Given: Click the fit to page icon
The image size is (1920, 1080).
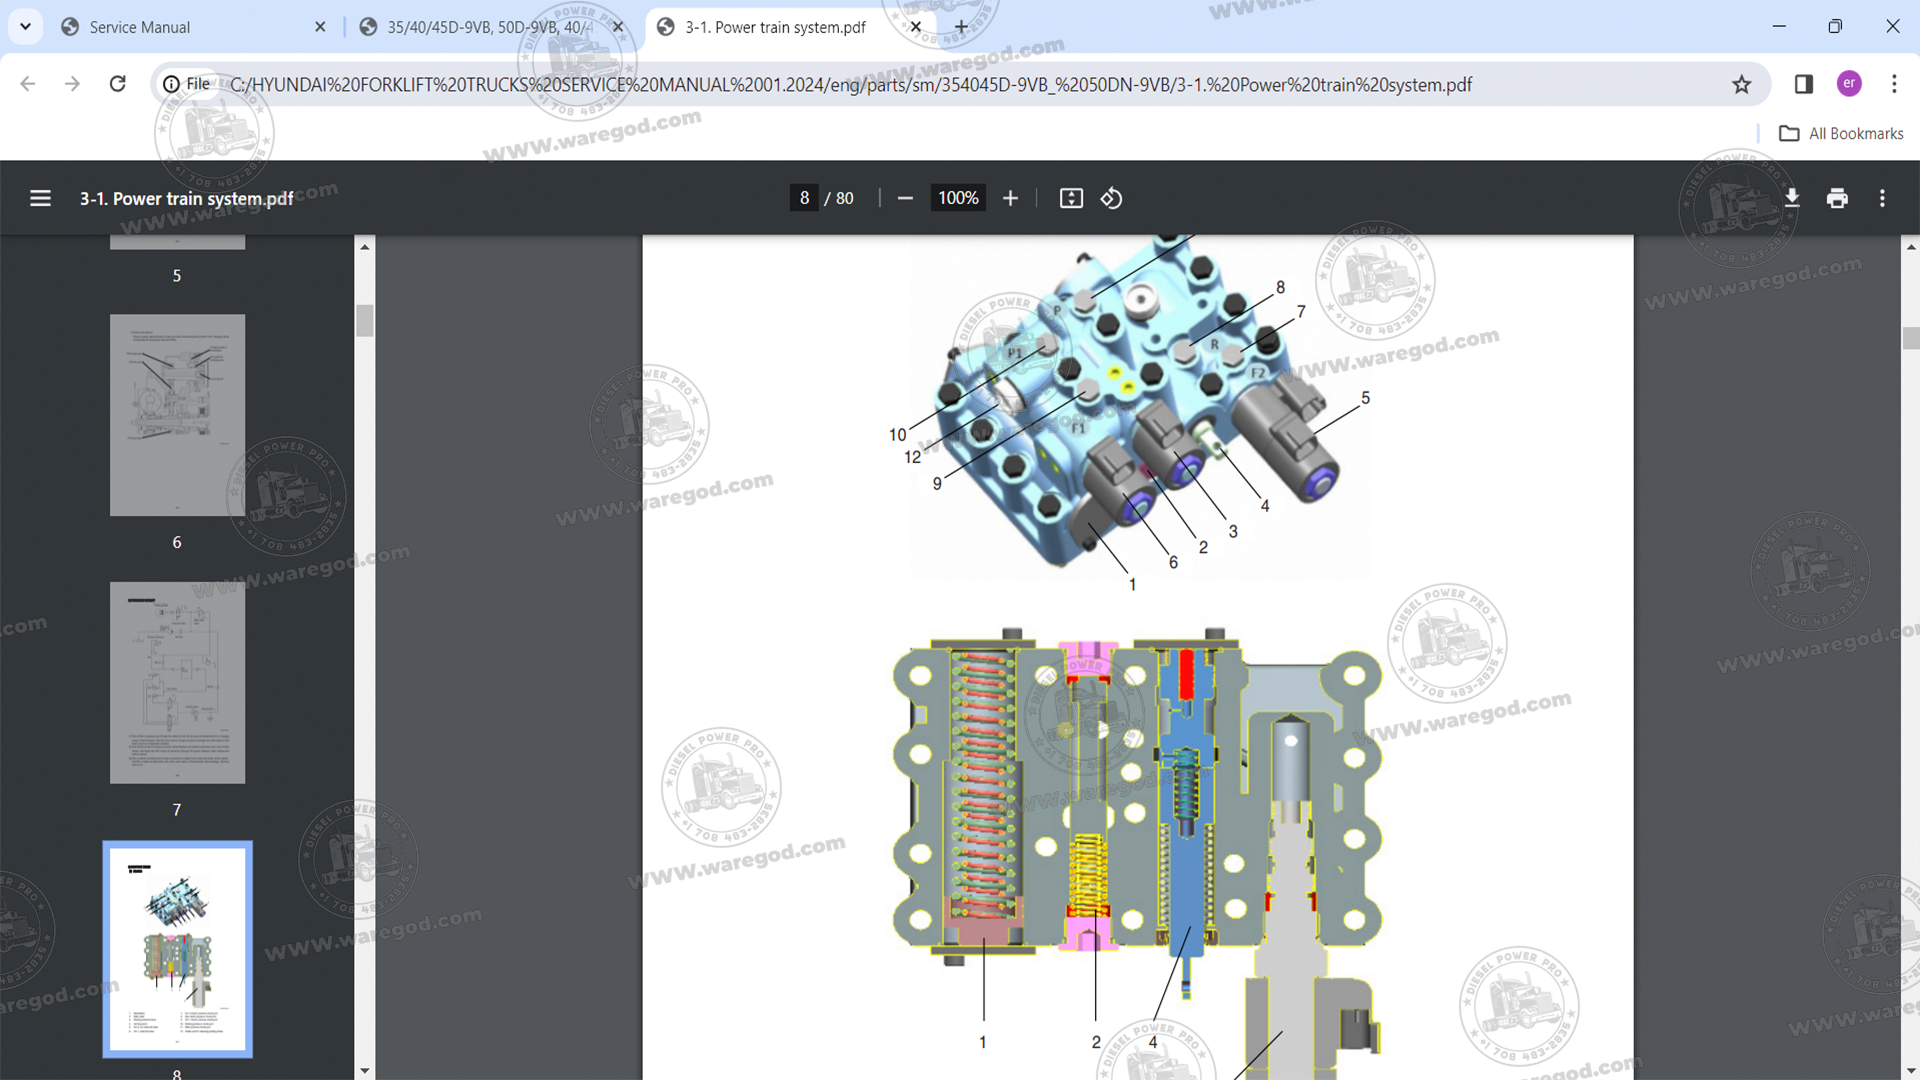Looking at the screenshot, I should point(1071,198).
